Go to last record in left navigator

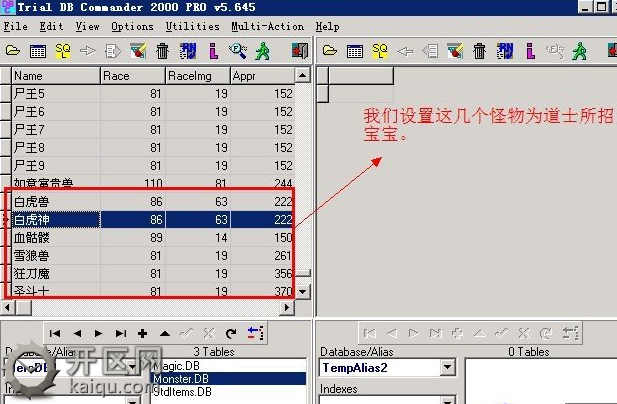coord(121,333)
